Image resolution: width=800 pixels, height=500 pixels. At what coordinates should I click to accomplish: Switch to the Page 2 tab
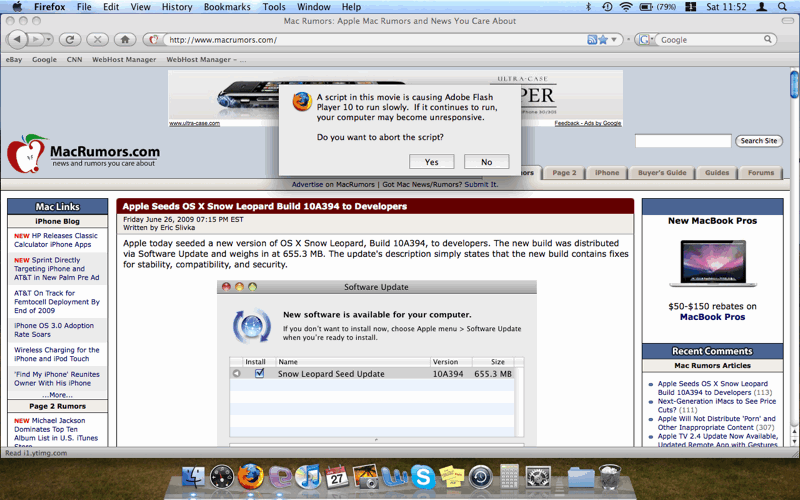click(564, 172)
